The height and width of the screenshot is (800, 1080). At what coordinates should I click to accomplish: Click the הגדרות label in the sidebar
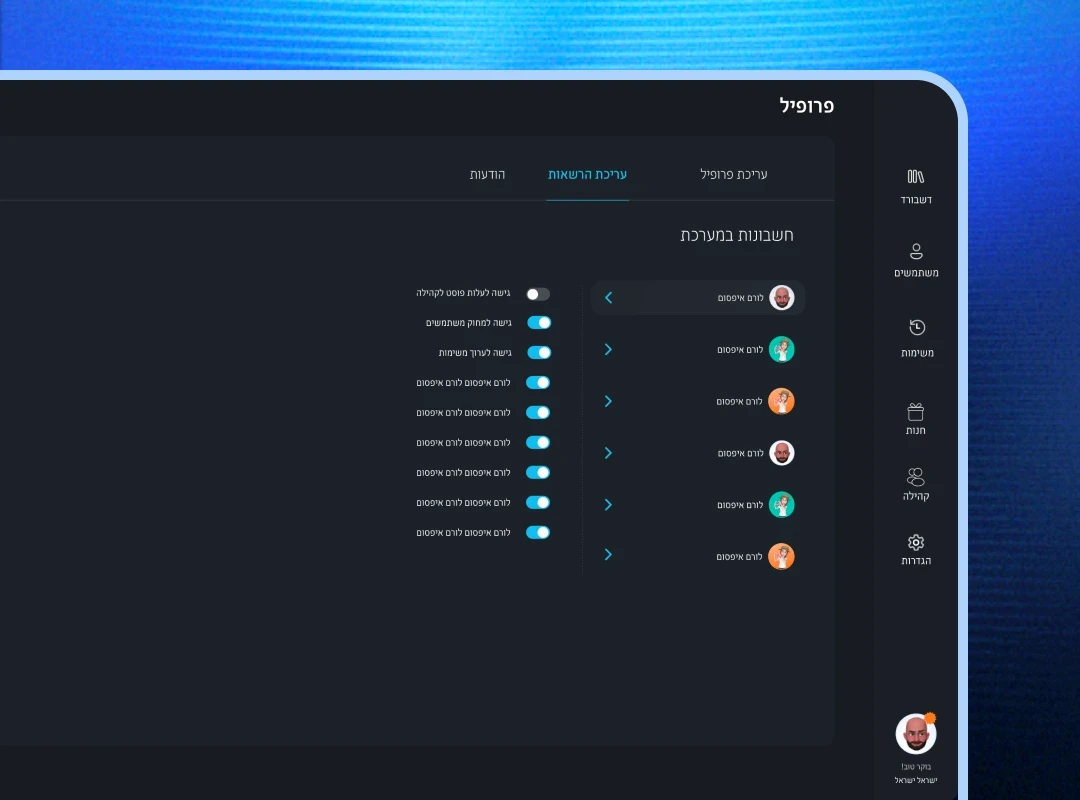916,561
